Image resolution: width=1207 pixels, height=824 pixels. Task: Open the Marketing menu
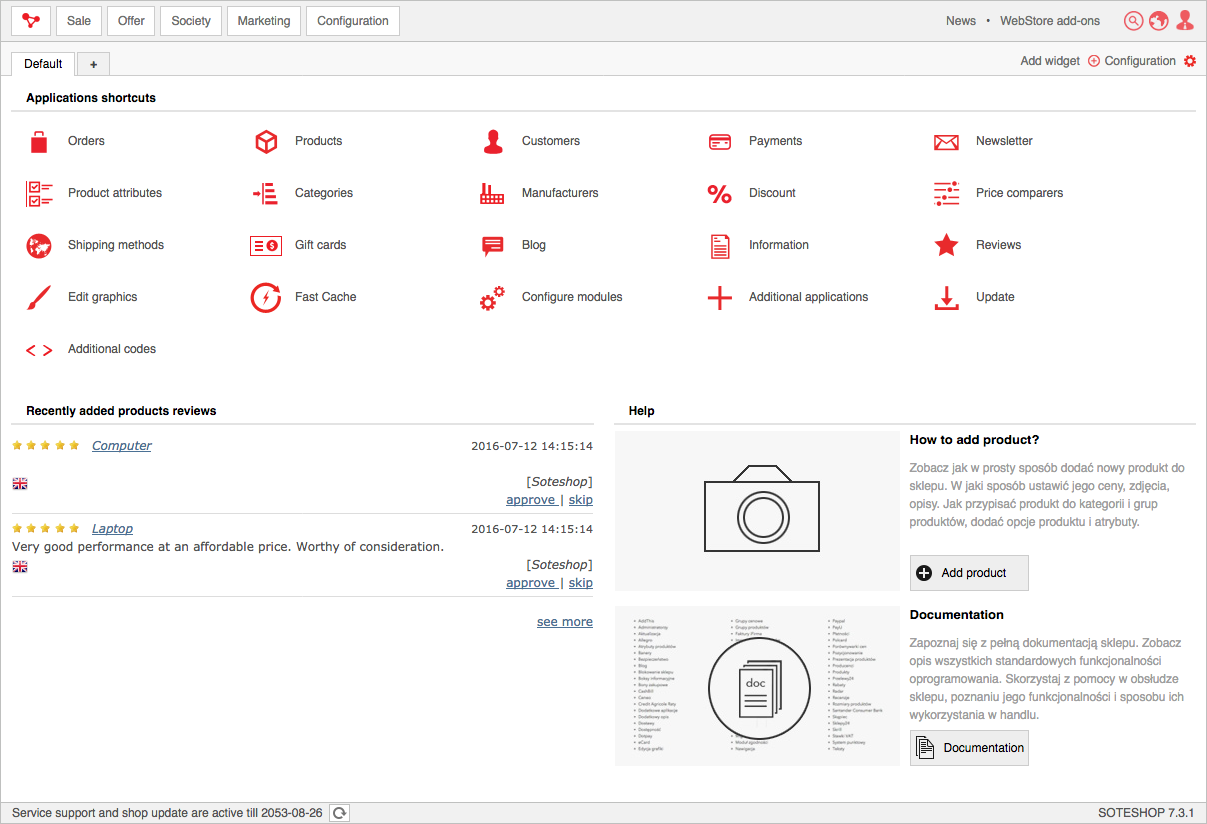(x=264, y=21)
